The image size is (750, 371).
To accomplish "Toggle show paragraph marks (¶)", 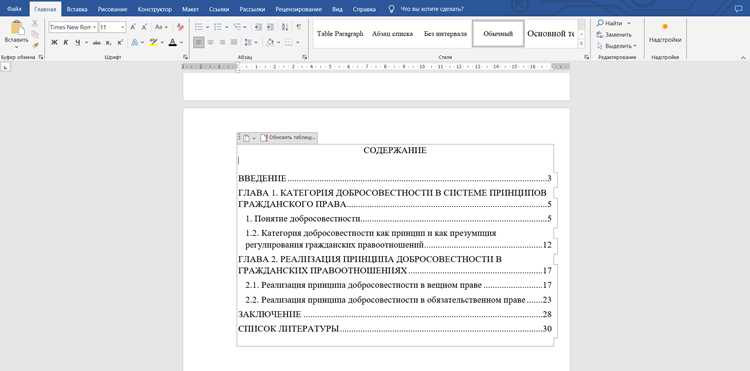I will point(299,27).
